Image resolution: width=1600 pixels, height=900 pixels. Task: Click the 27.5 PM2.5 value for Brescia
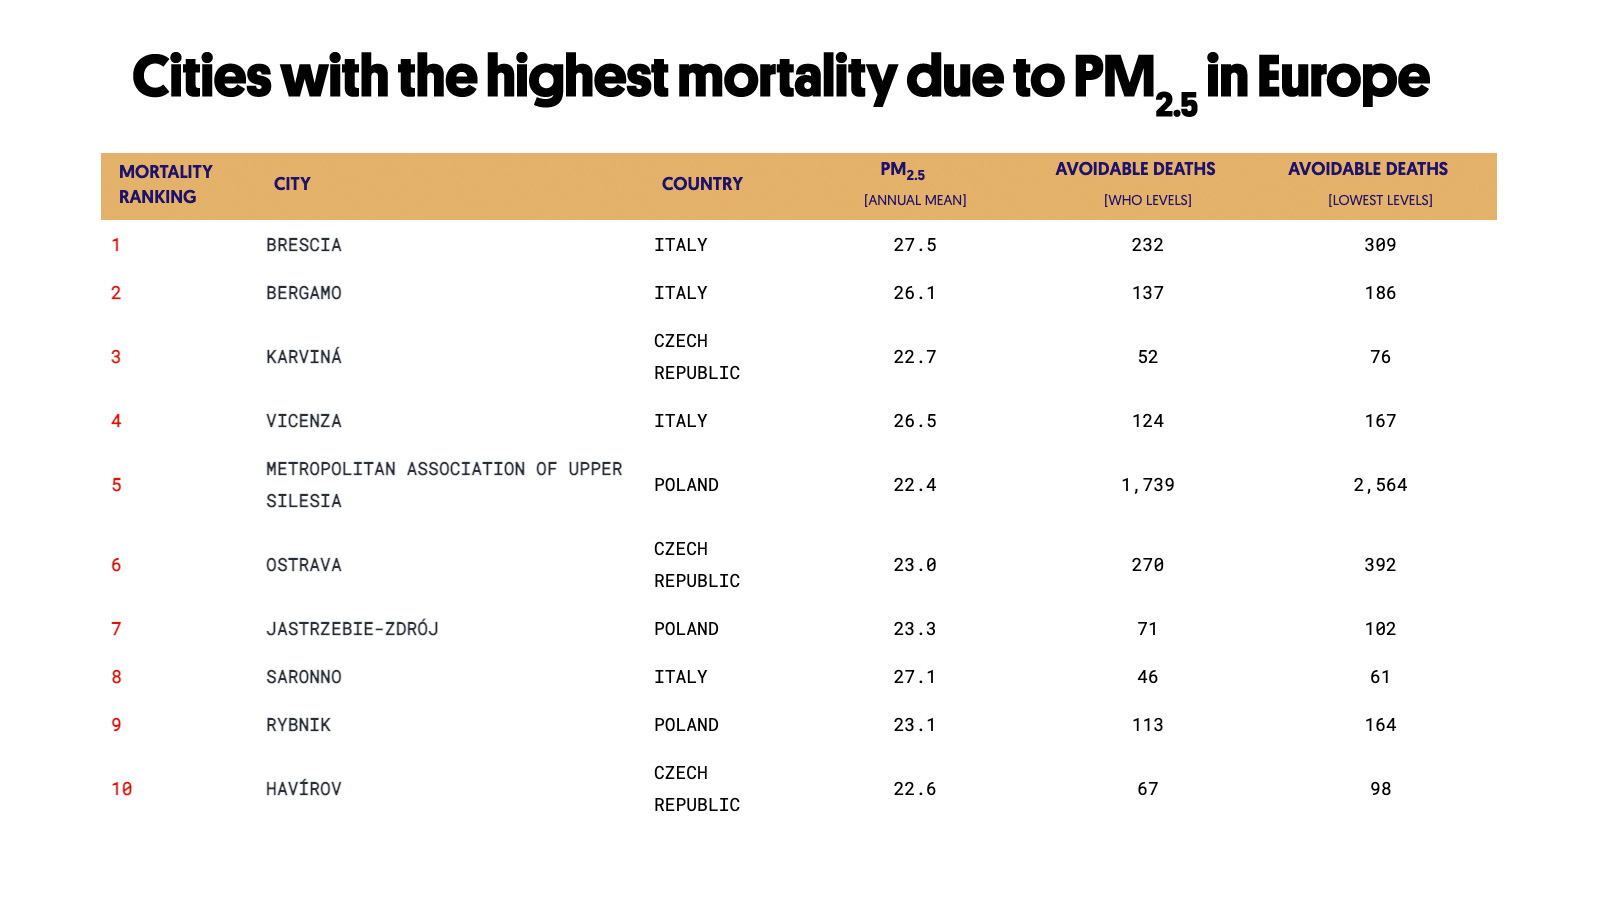click(914, 245)
